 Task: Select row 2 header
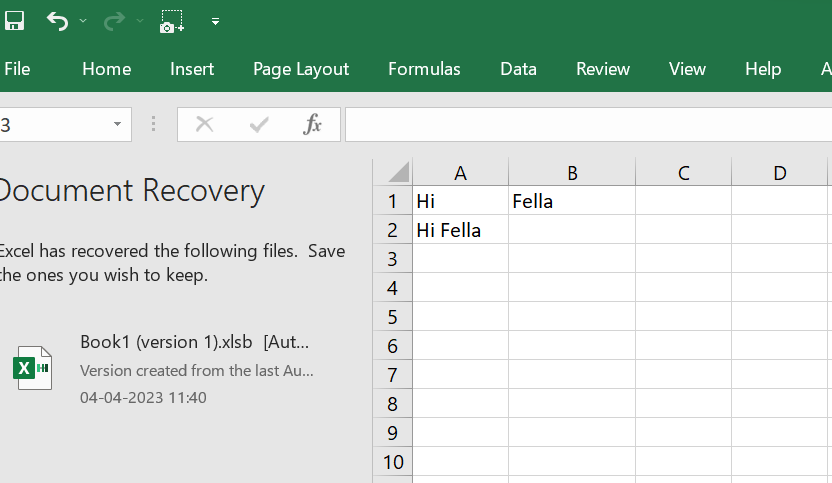point(393,230)
